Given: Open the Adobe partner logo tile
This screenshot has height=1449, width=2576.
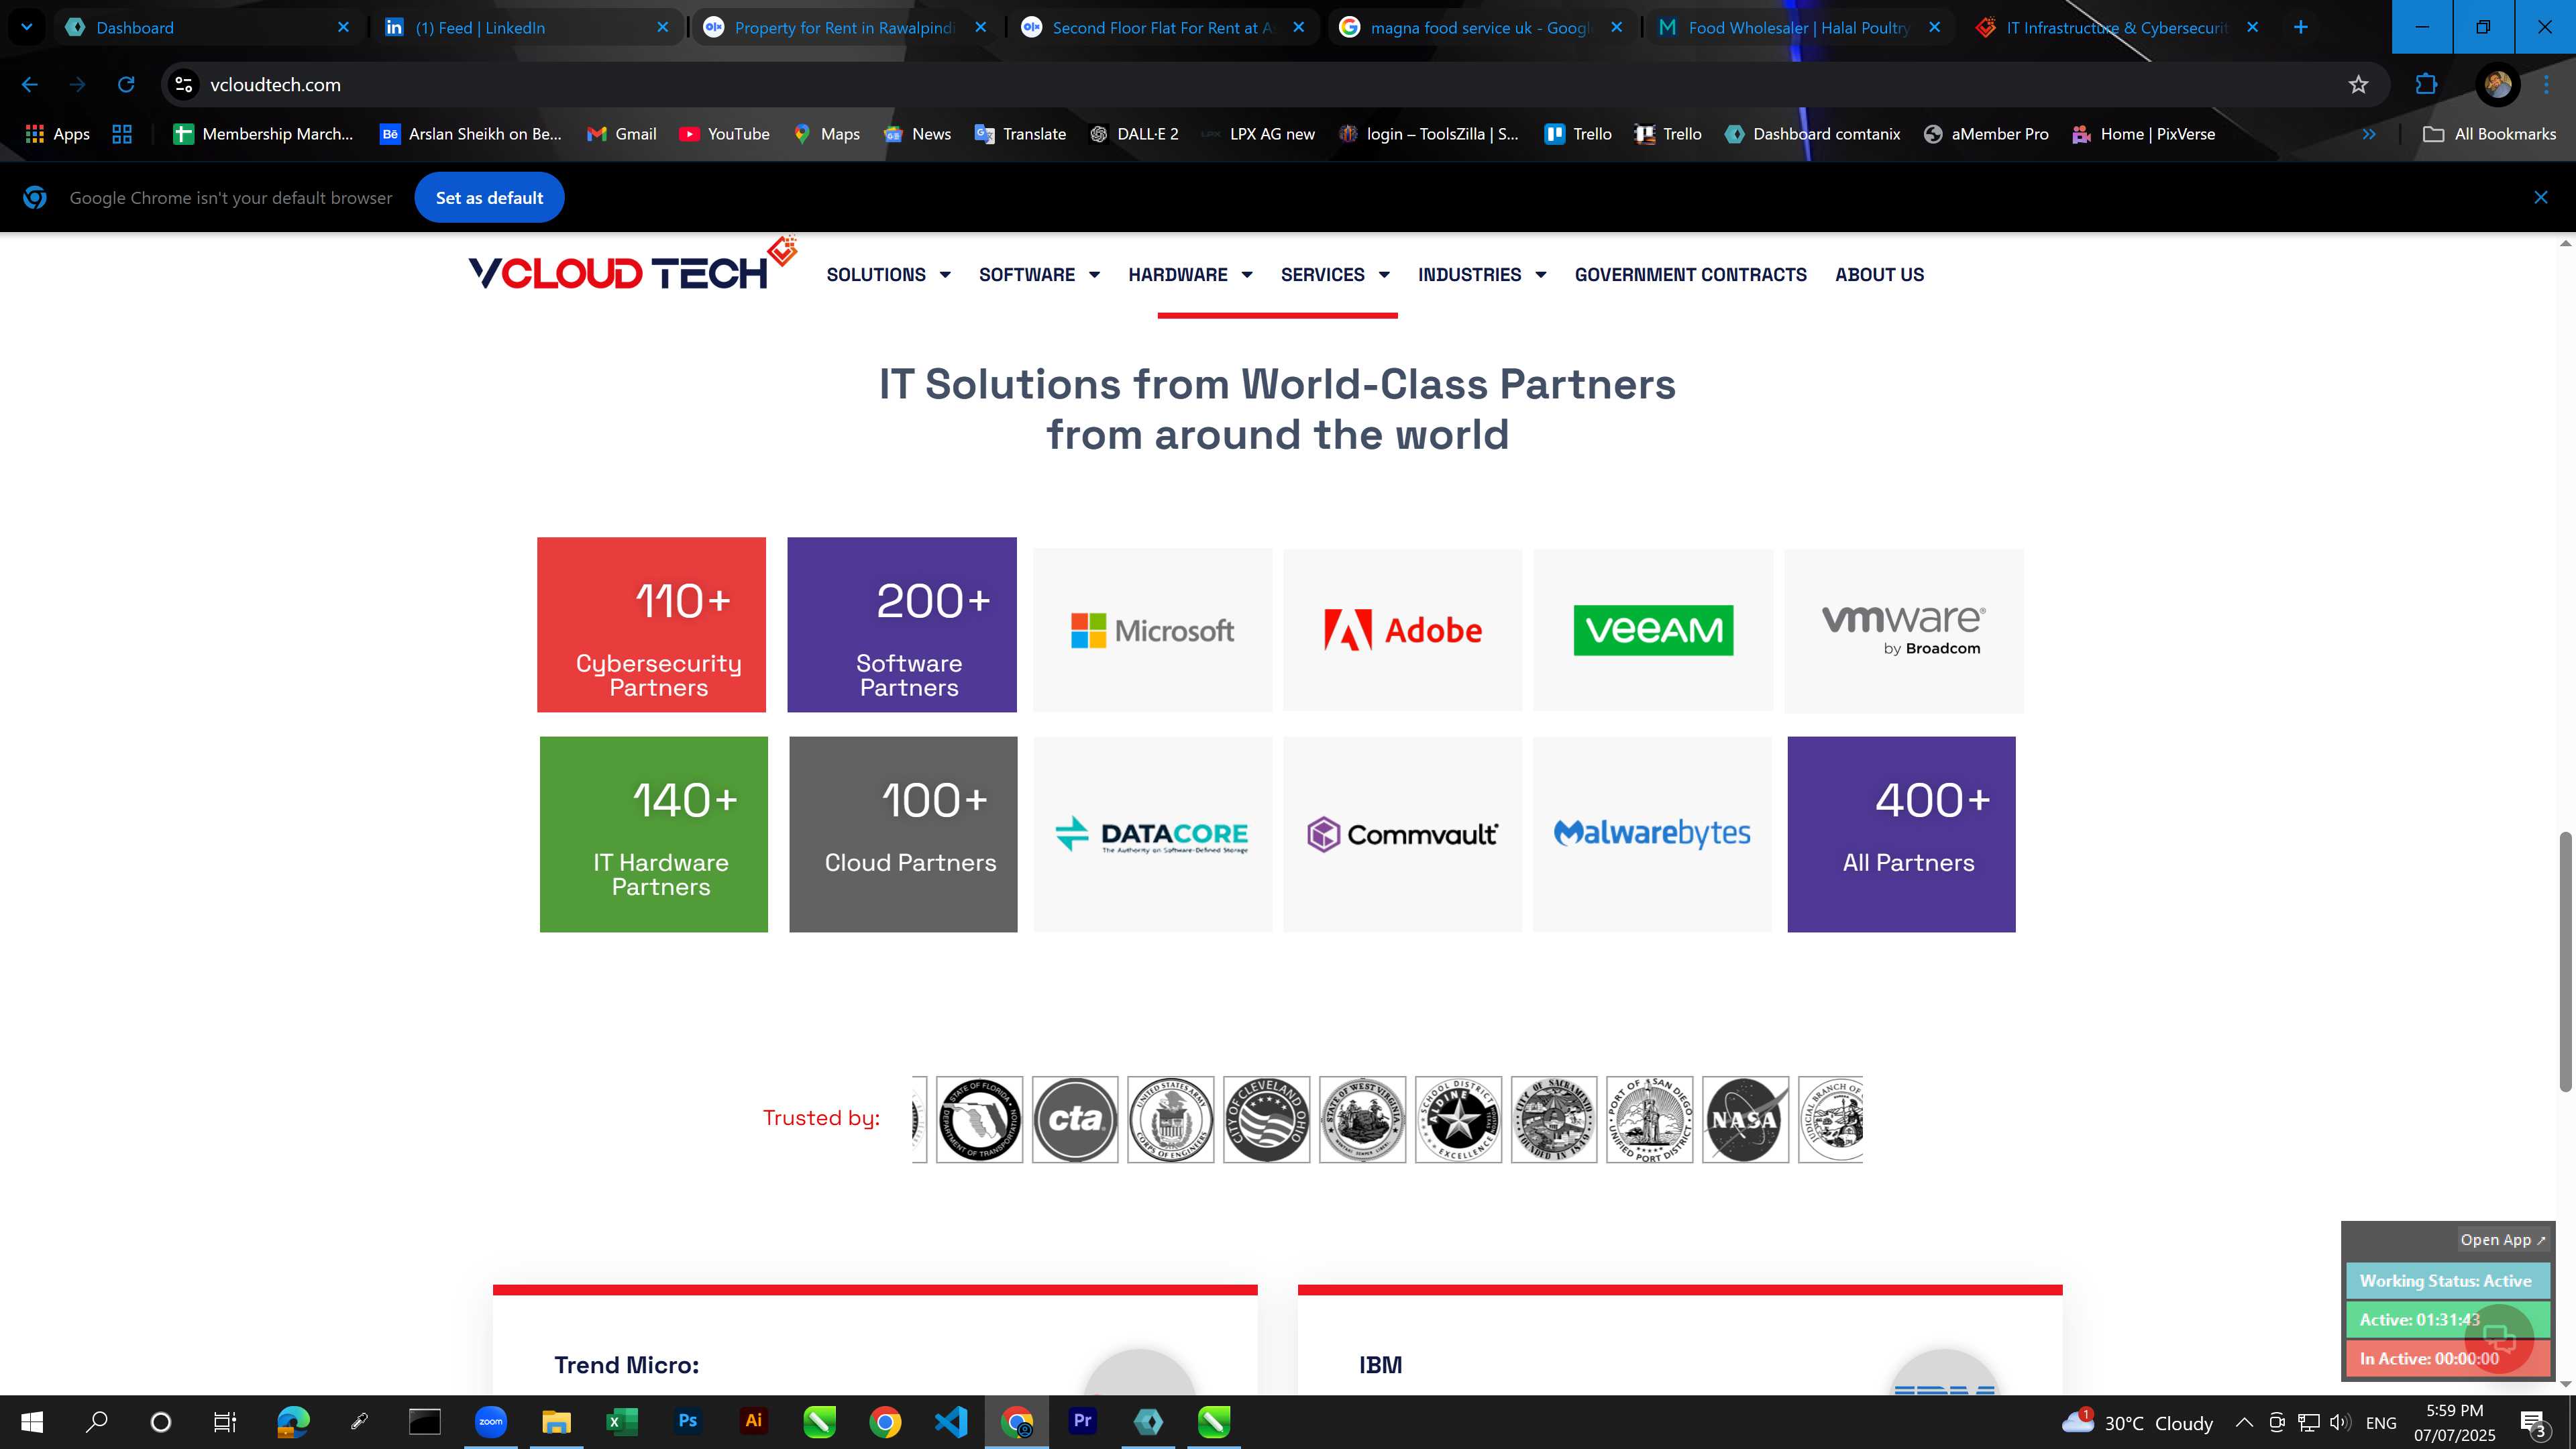Looking at the screenshot, I should point(1402,630).
